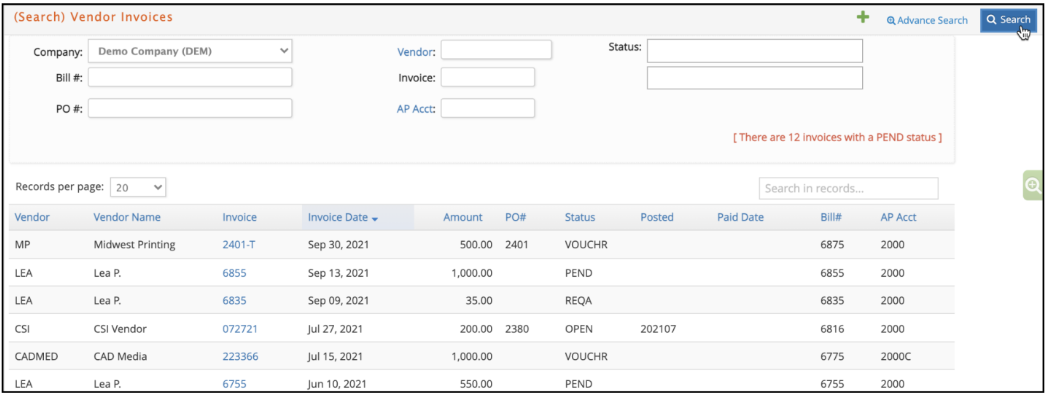
Task: Sort by AP Acct column header
Action: 898,217
